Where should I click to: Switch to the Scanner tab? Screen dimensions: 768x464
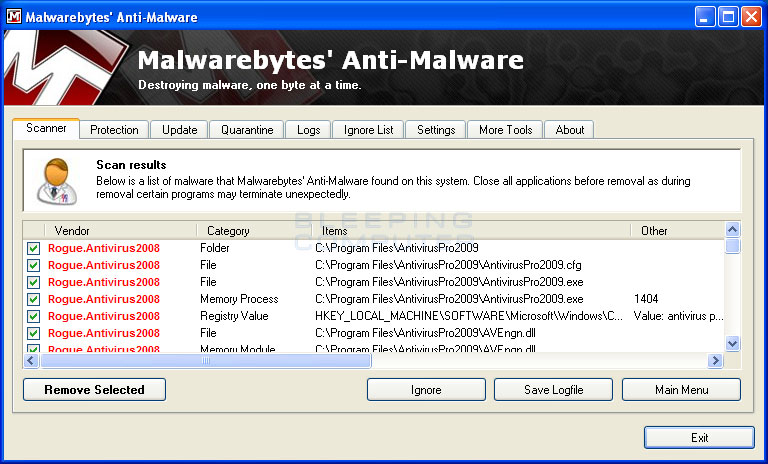(46, 128)
